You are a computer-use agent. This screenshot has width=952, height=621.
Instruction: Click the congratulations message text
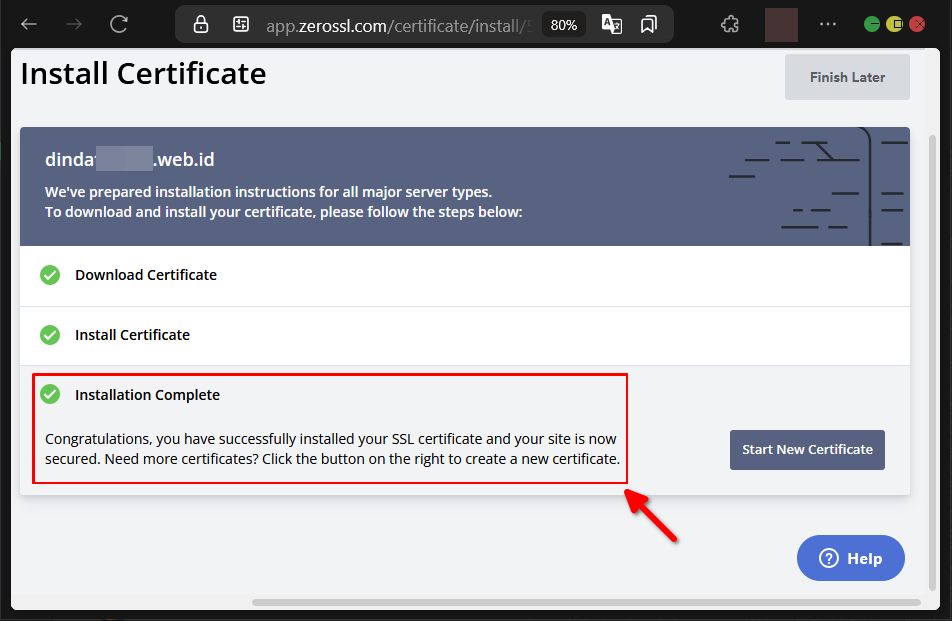pos(332,449)
